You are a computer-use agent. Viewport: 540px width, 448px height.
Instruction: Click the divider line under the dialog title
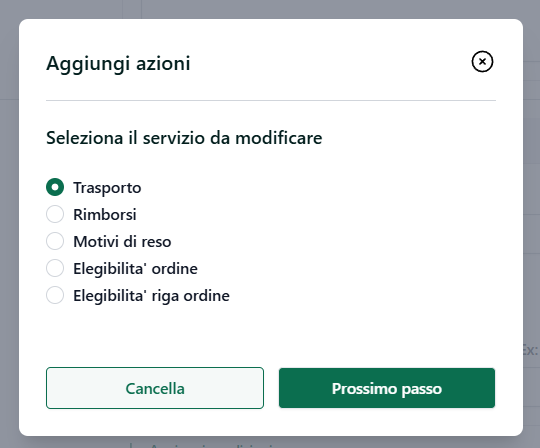pos(271,101)
